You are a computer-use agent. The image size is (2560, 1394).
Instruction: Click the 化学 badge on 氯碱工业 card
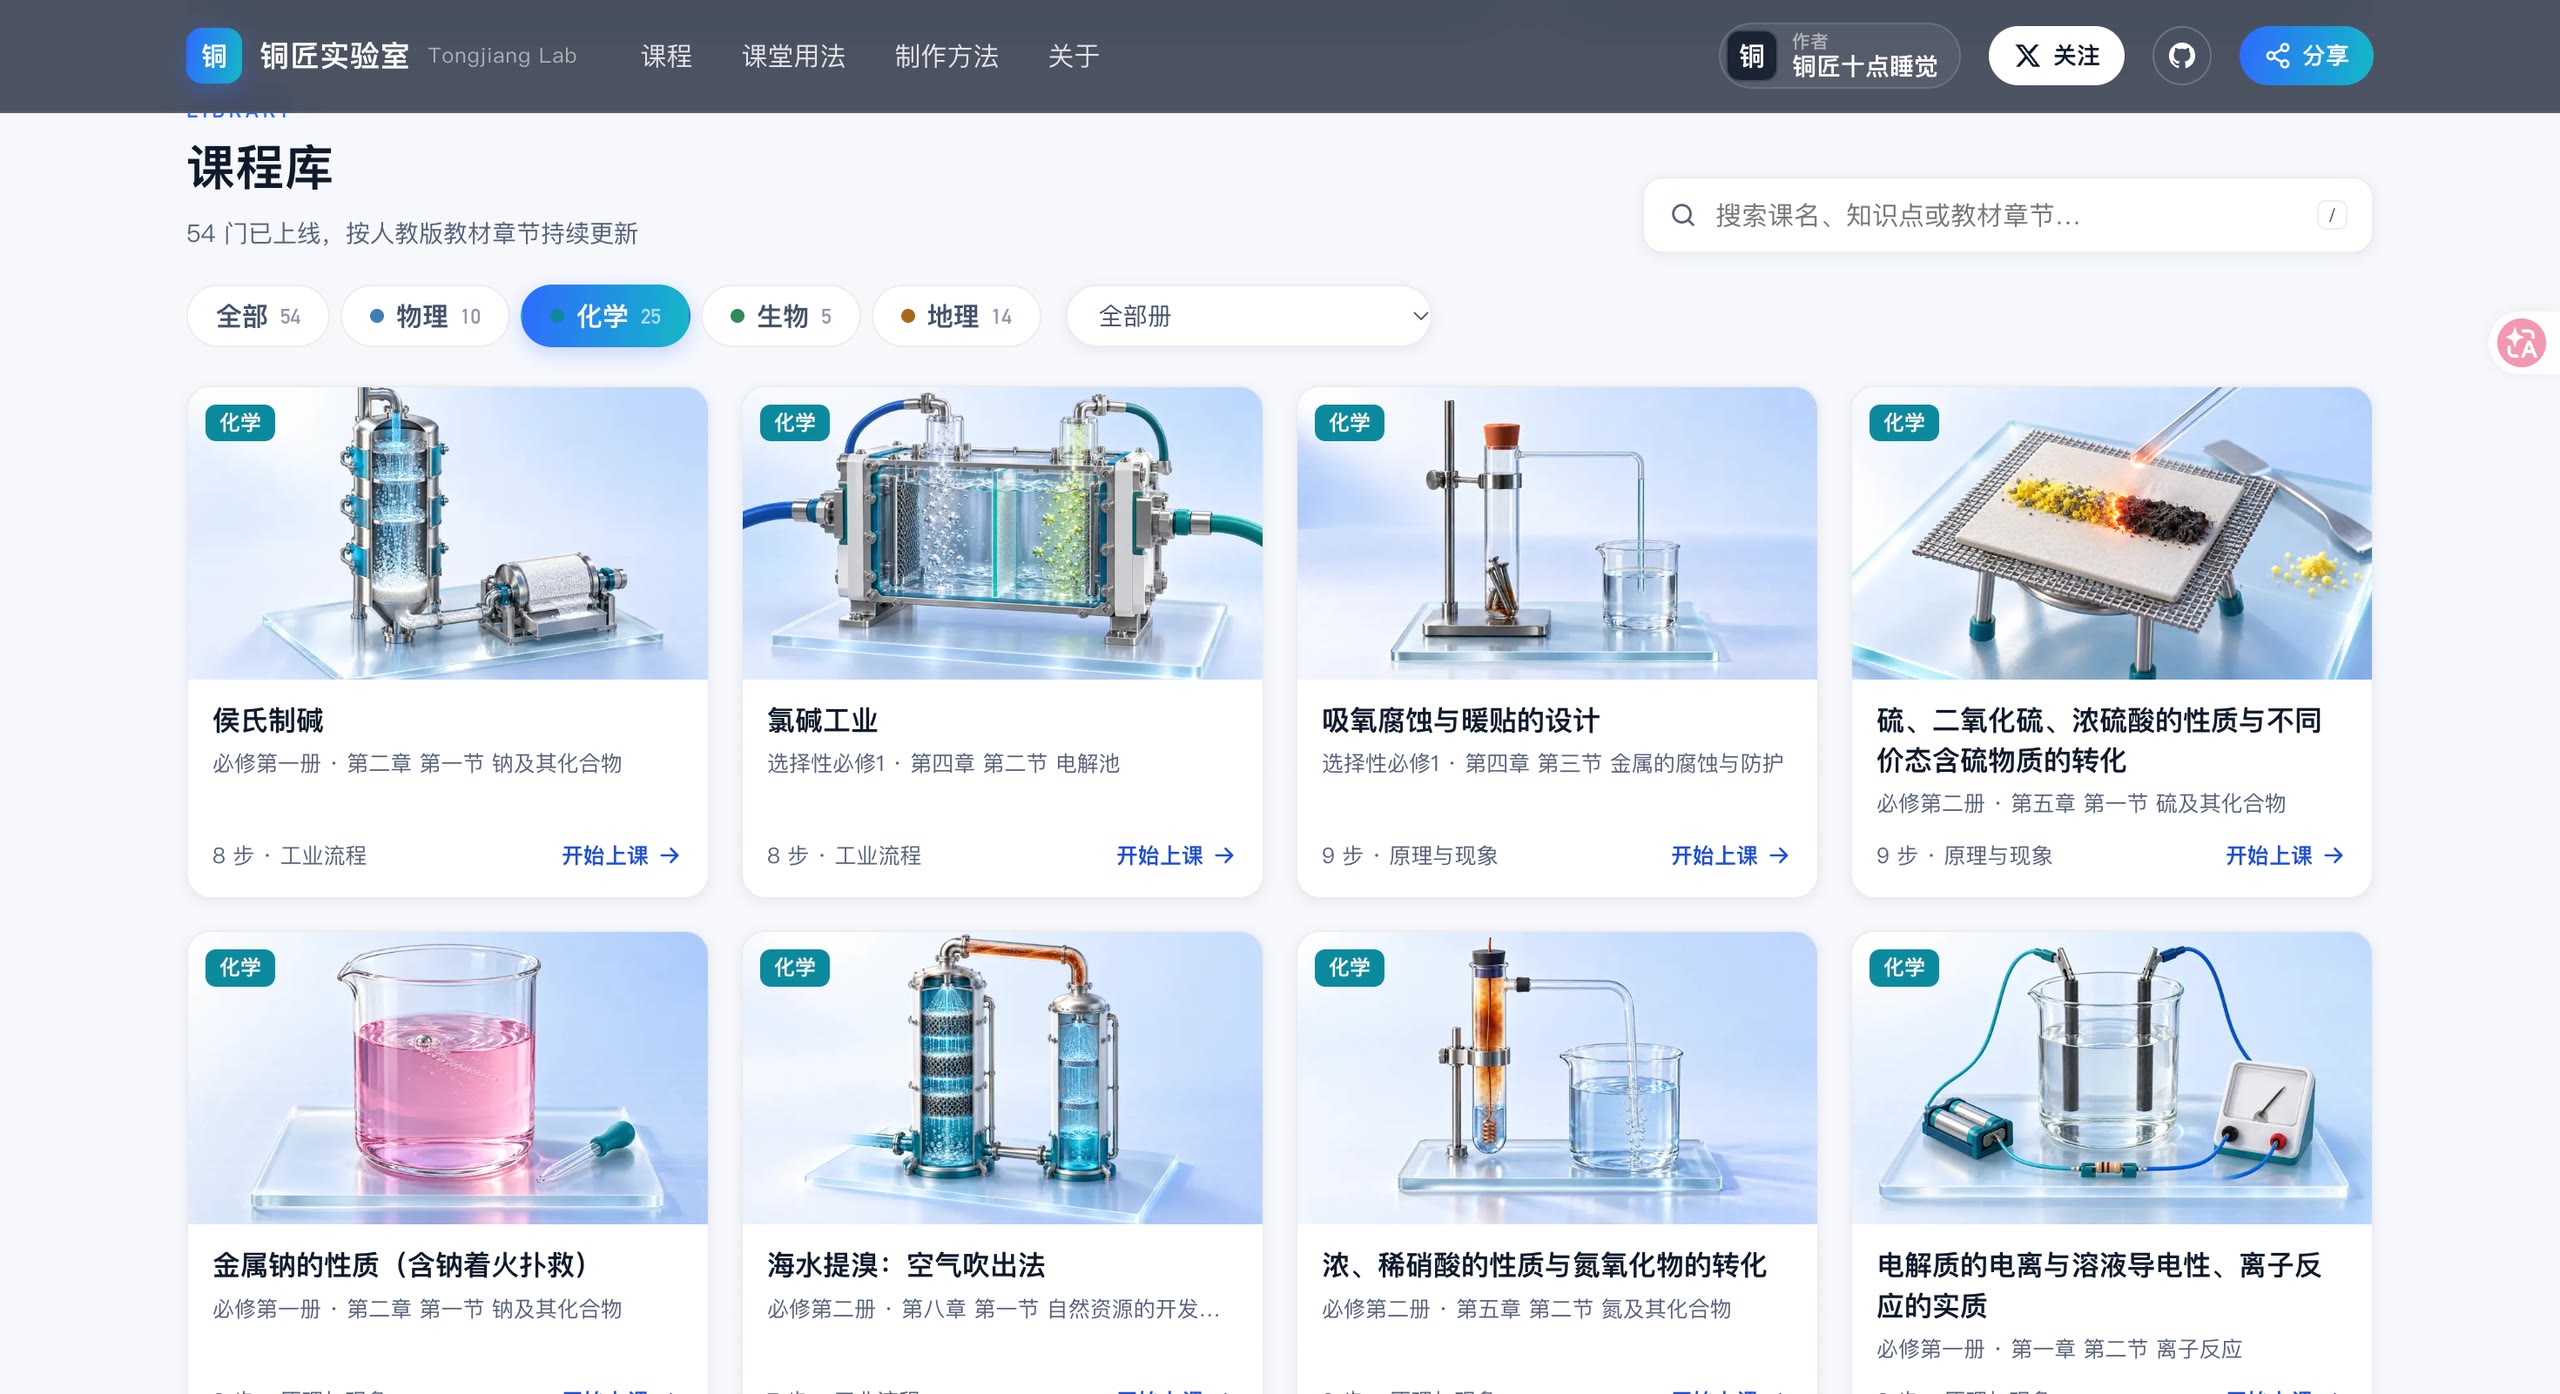coord(795,422)
